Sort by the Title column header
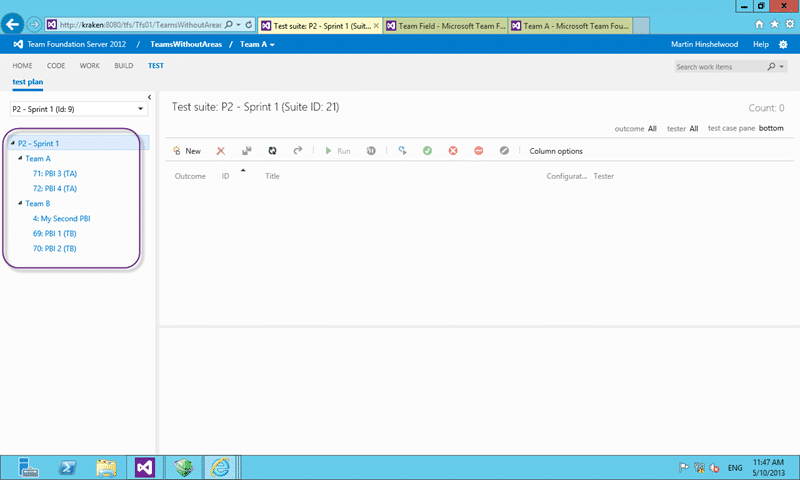Screen dimensions: 800x480 (272, 176)
